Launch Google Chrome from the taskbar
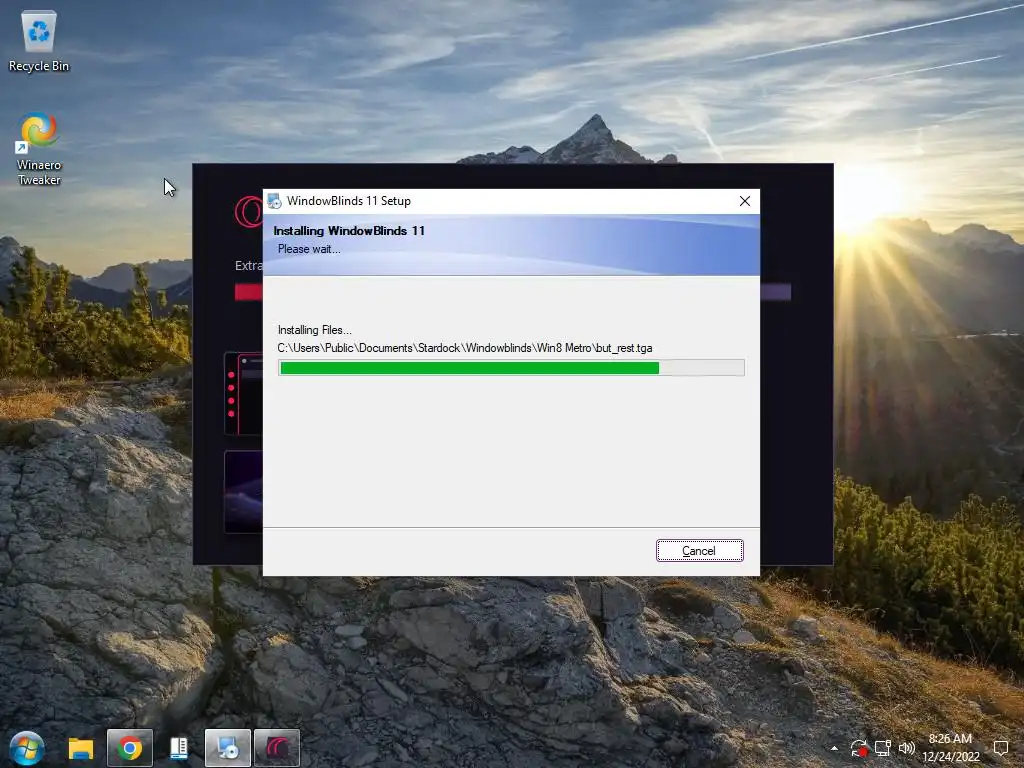 [x=129, y=748]
